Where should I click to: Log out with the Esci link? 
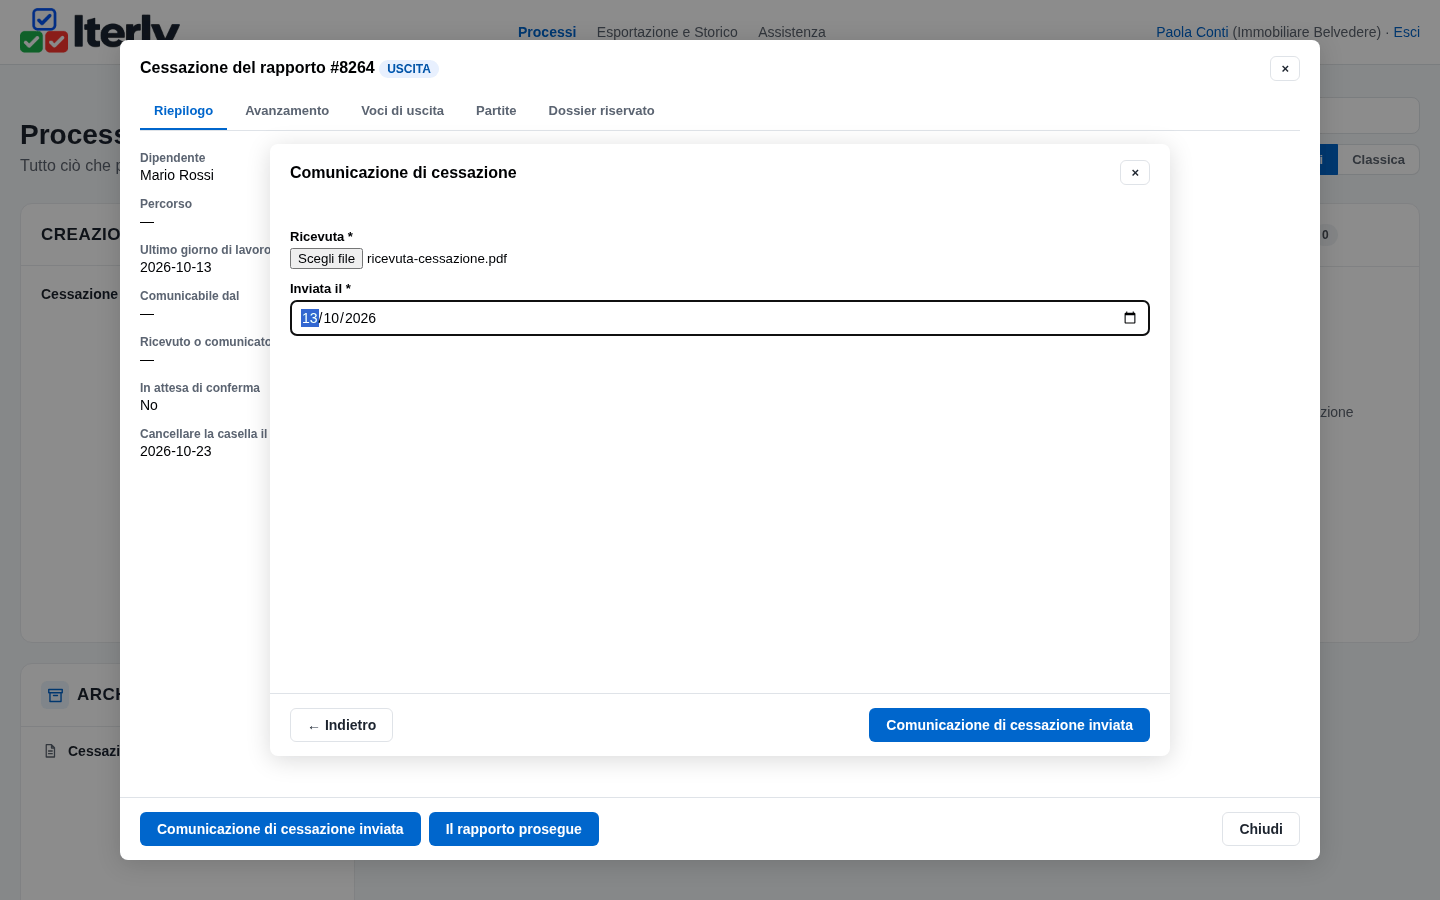point(1407,32)
